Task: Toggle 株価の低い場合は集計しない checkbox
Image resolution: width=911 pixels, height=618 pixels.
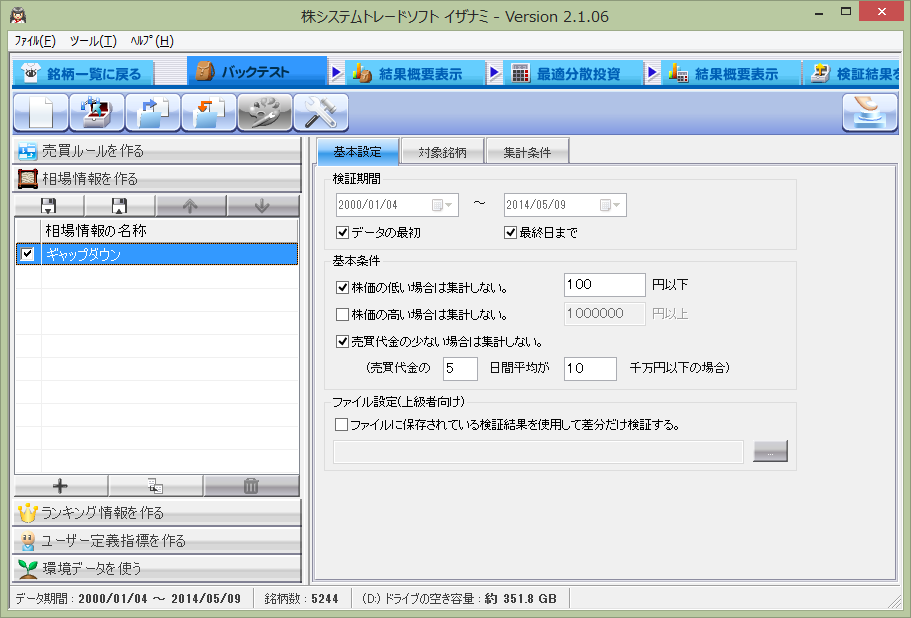Action: click(x=342, y=288)
